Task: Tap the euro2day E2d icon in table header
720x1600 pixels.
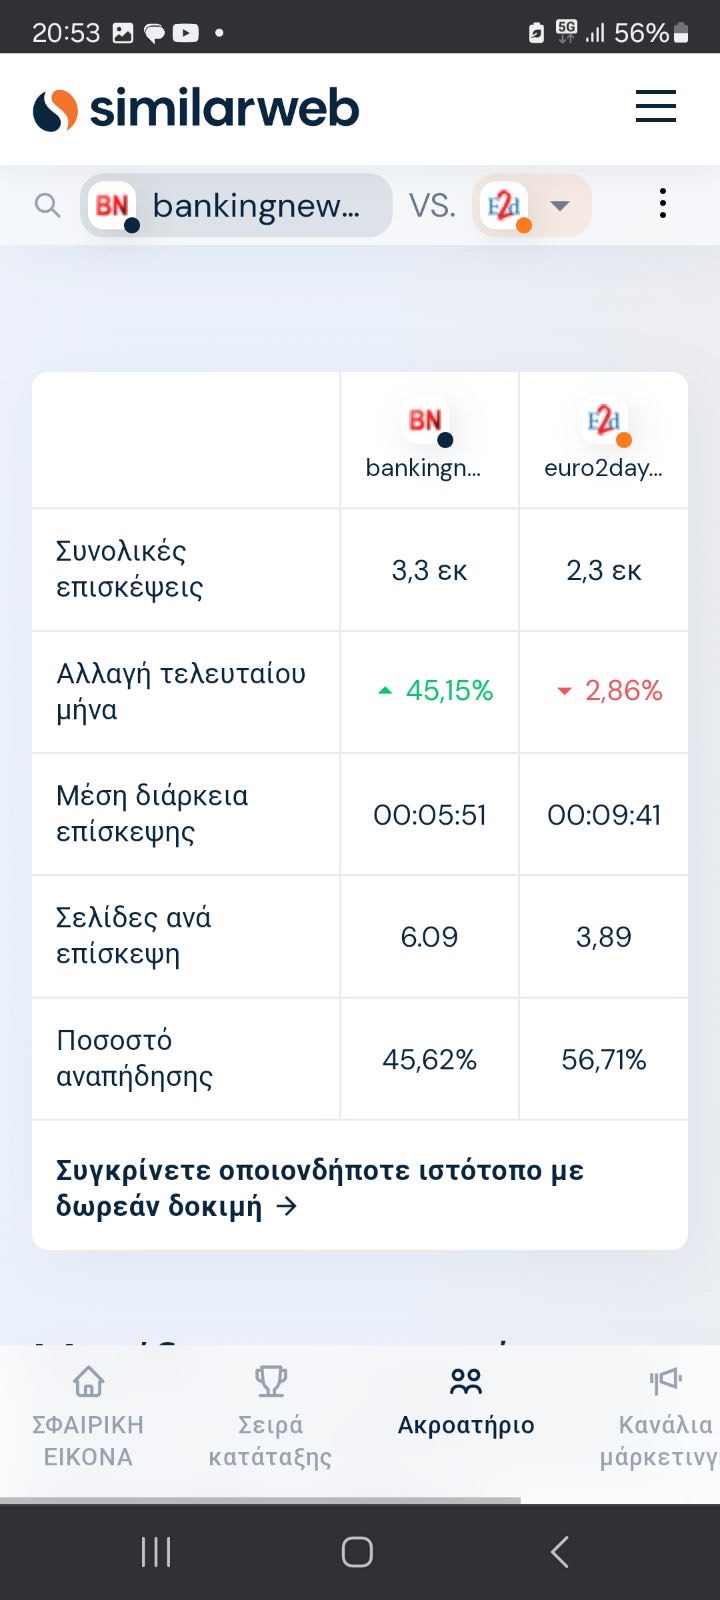Action: (x=605, y=423)
